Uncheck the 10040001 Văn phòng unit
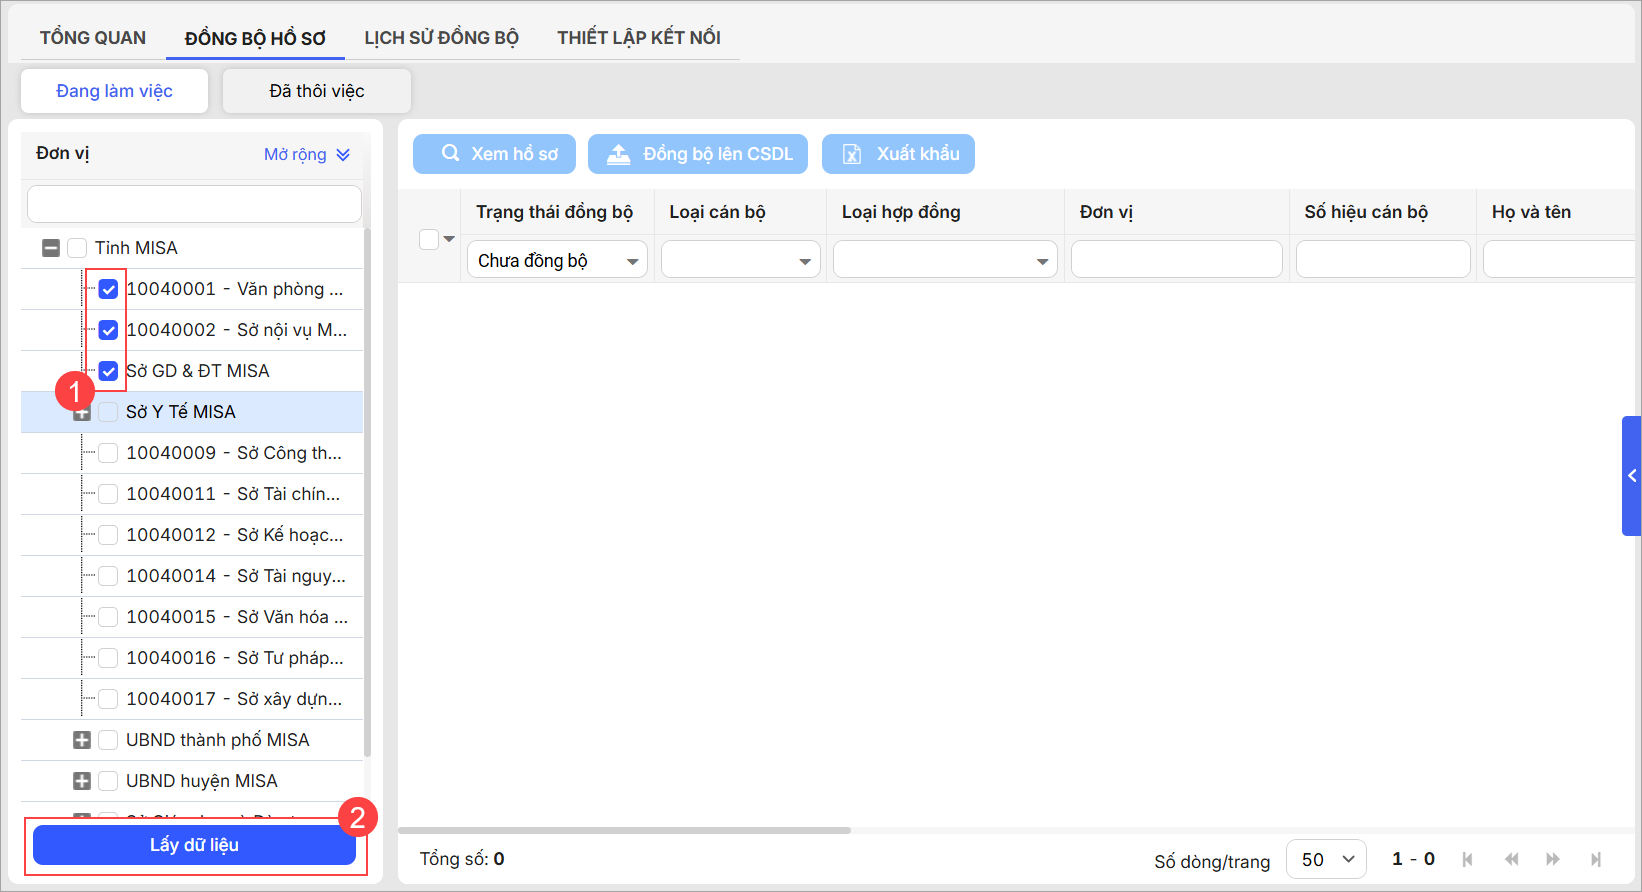This screenshot has height=892, width=1642. (x=109, y=289)
